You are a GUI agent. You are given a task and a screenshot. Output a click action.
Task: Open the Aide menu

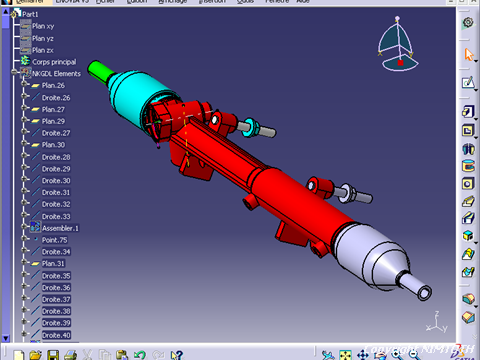[303, 2]
